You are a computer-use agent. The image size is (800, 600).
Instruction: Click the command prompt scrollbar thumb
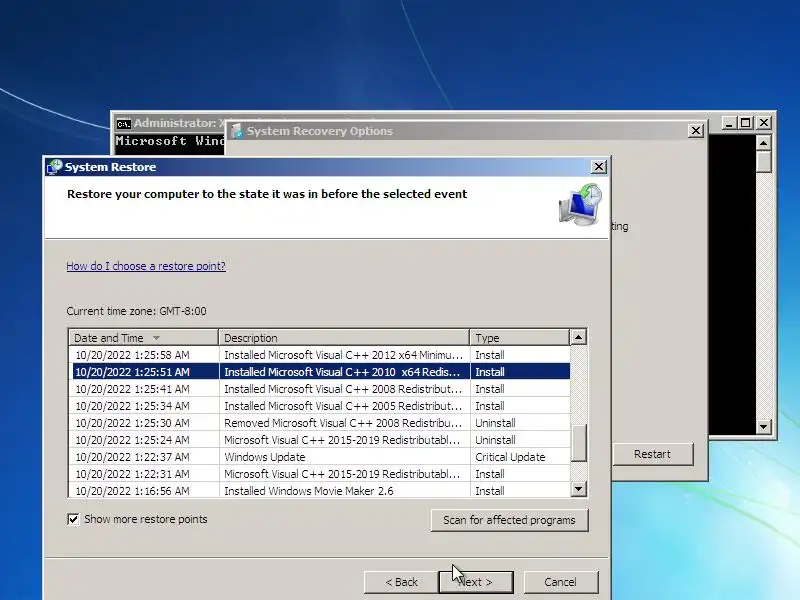tap(763, 161)
